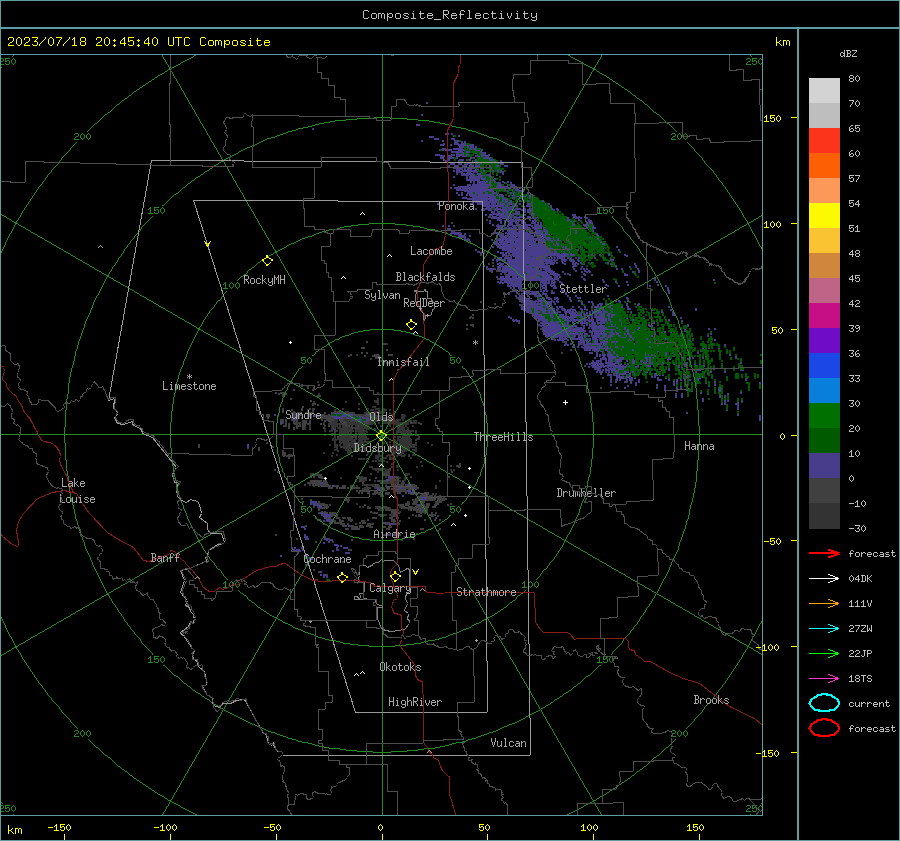Screen dimensions: 900x841
Task: Click the Stettler label in the echo band
Action: [583, 289]
